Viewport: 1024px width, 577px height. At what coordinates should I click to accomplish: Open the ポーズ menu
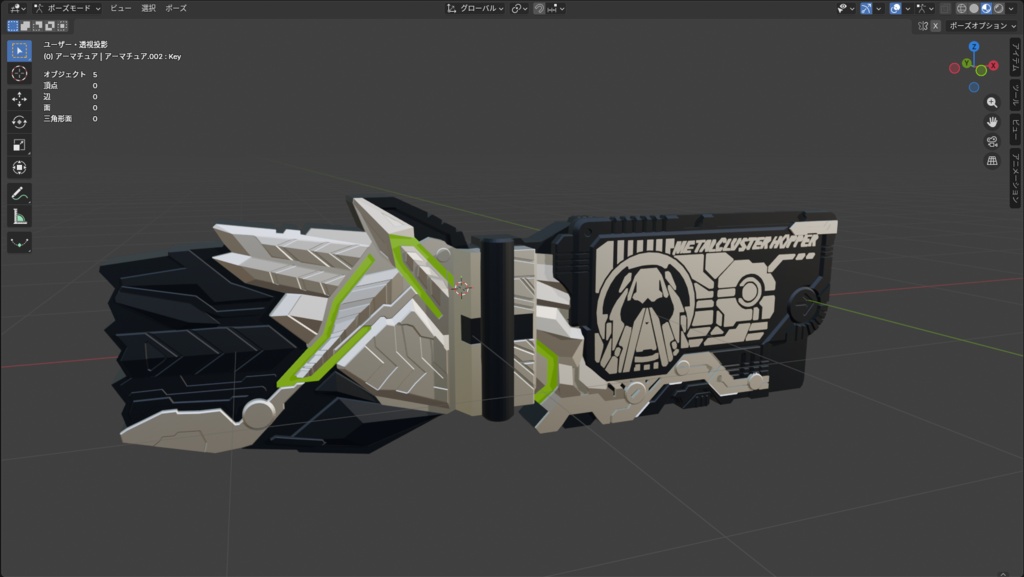pos(176,8)
